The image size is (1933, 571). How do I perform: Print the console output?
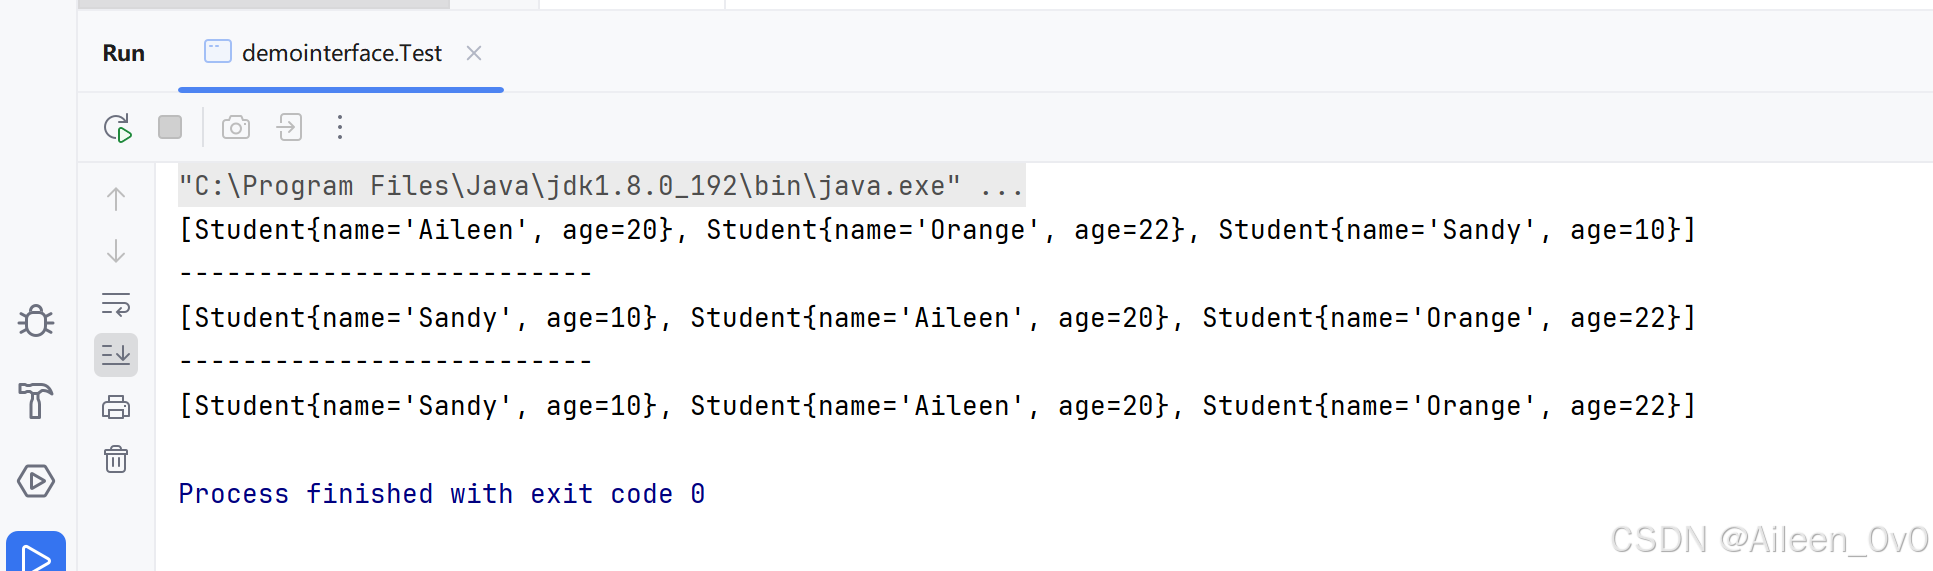tap(116, 407)
